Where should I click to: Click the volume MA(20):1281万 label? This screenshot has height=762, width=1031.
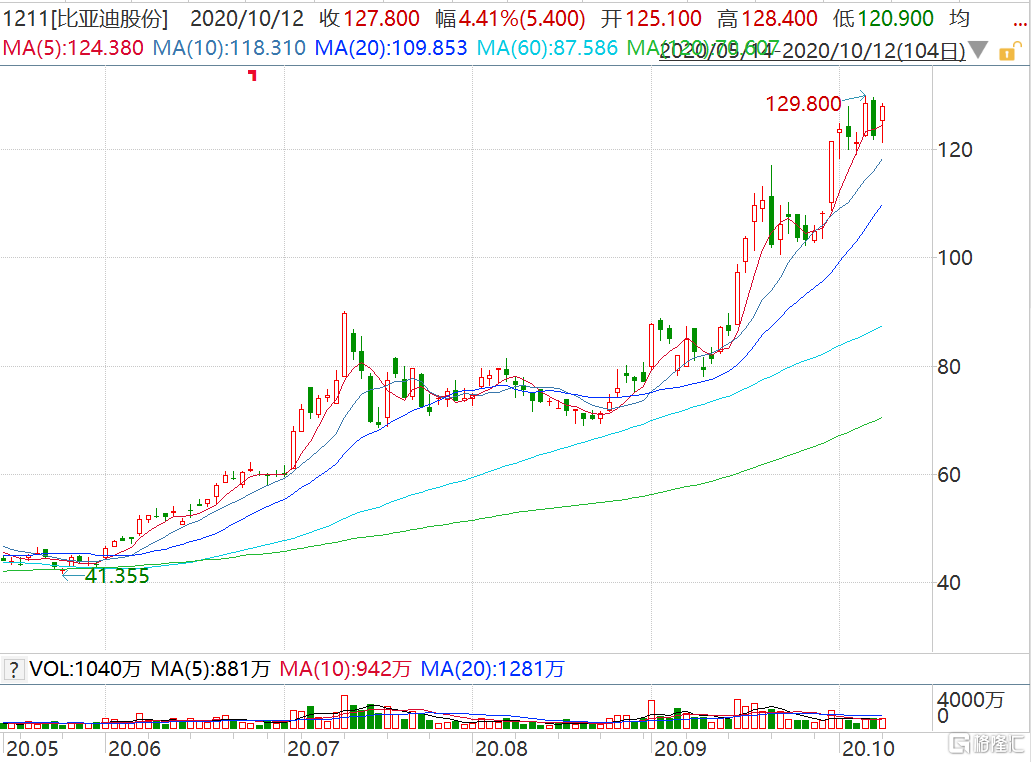(492, 669)
